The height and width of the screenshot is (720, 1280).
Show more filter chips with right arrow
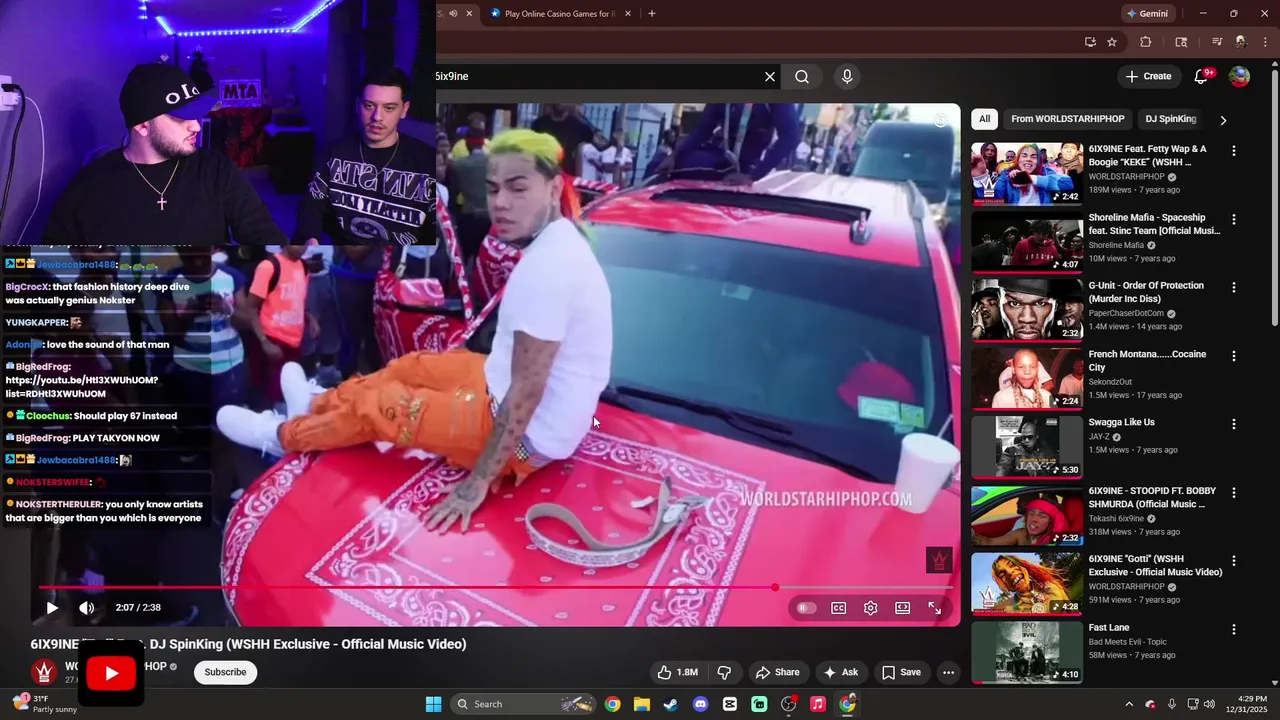1222,120
